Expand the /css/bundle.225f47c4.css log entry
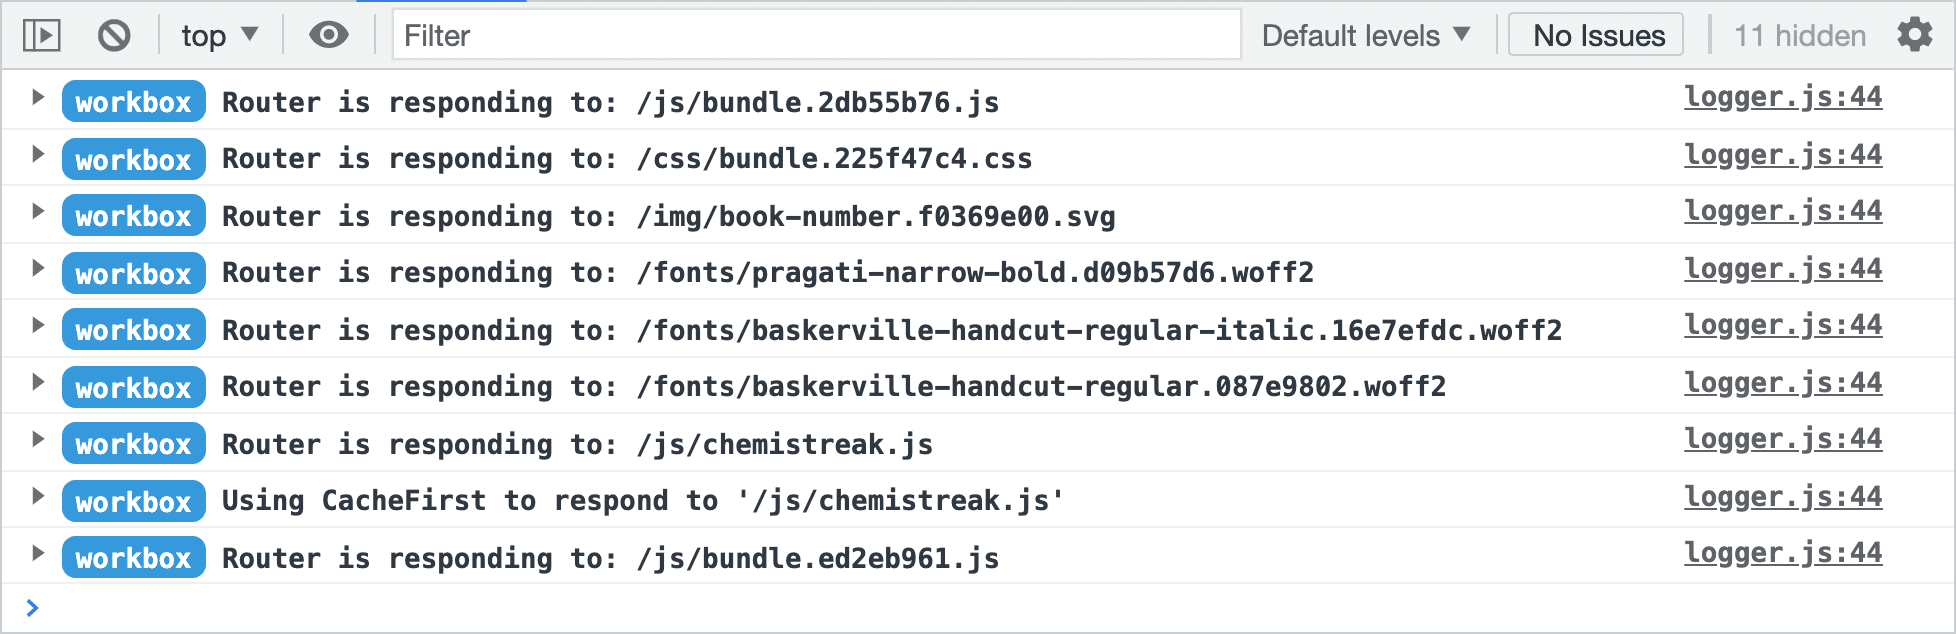This screenshot has height=634, width=1956. [38, 154]
